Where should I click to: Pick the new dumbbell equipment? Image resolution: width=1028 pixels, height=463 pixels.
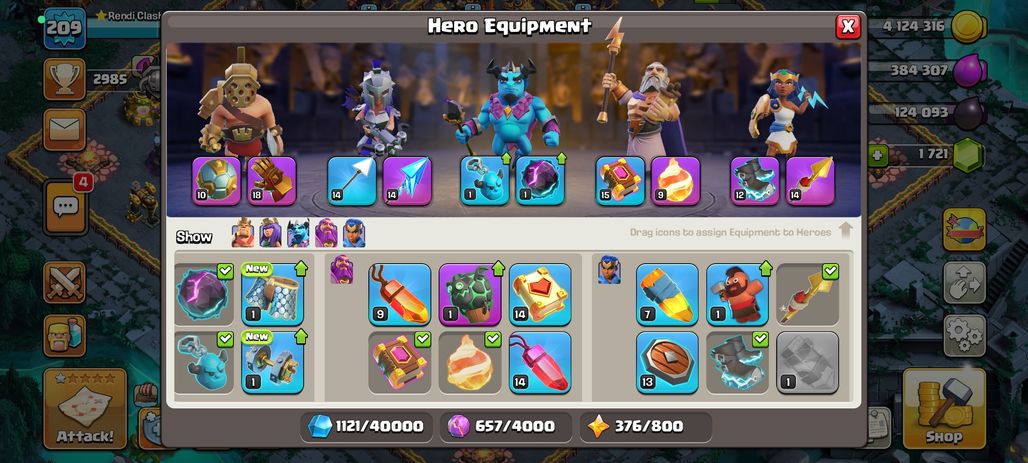[273, 363]
